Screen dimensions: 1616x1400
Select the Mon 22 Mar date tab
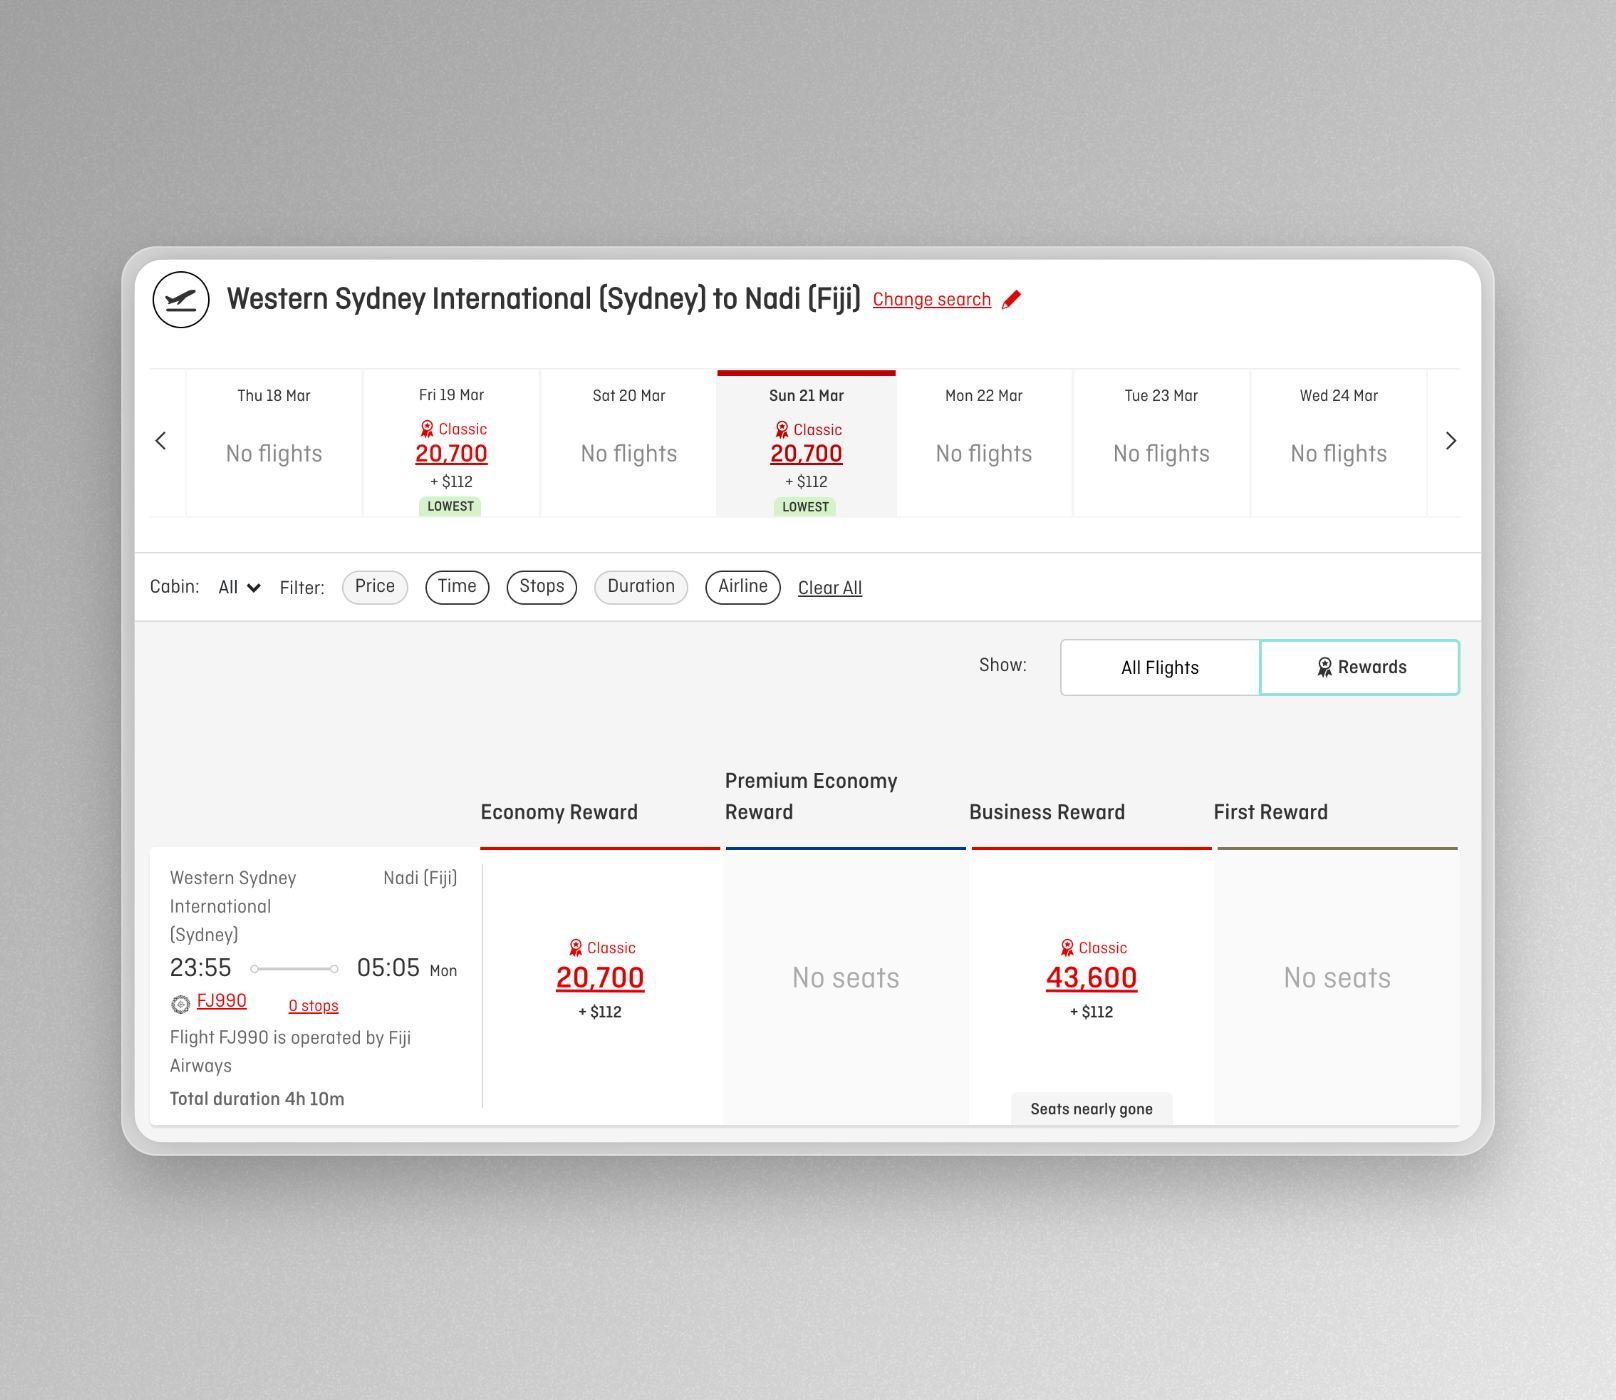984,443
